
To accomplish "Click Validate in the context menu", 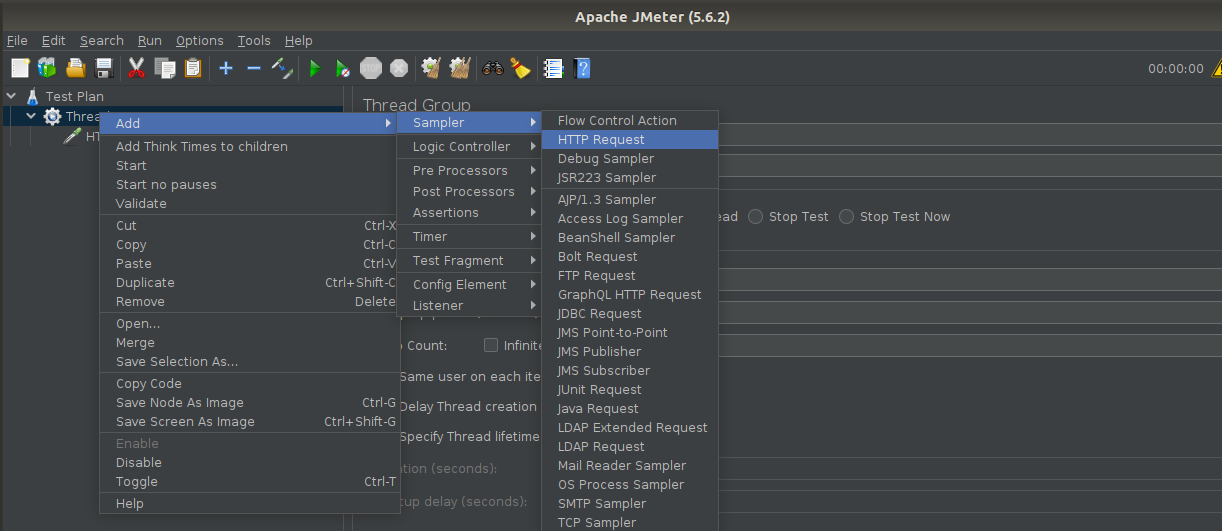I will tap(250, 203).
